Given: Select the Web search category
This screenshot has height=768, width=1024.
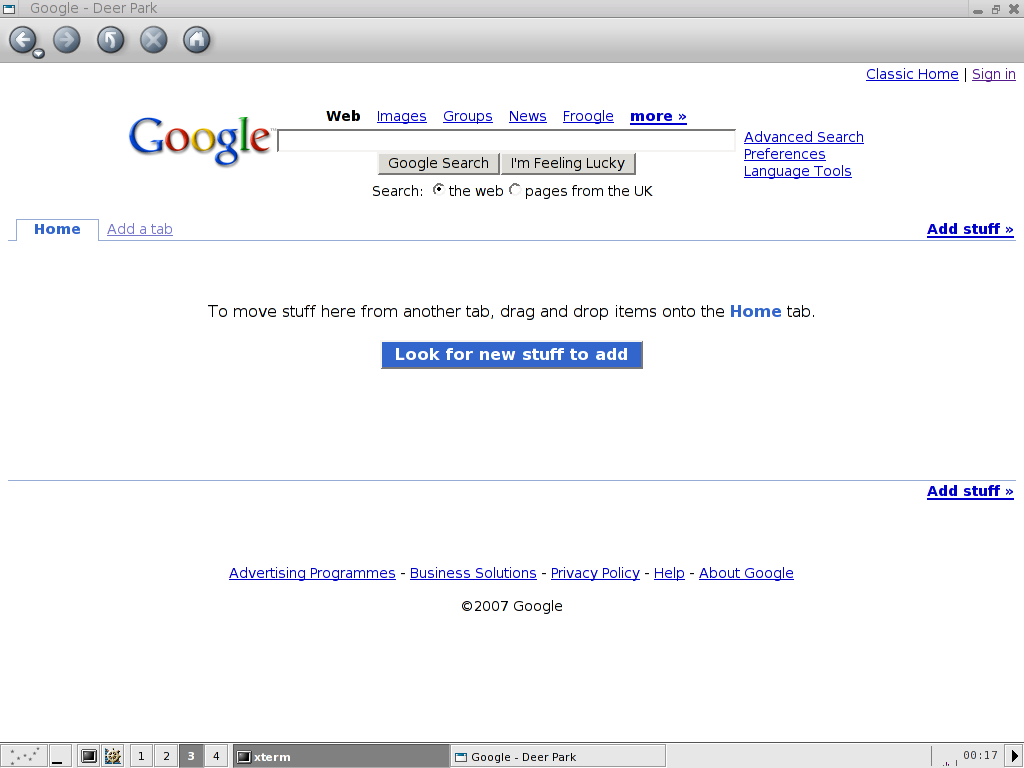Looking at the screenshot, I should pos(343,116).
